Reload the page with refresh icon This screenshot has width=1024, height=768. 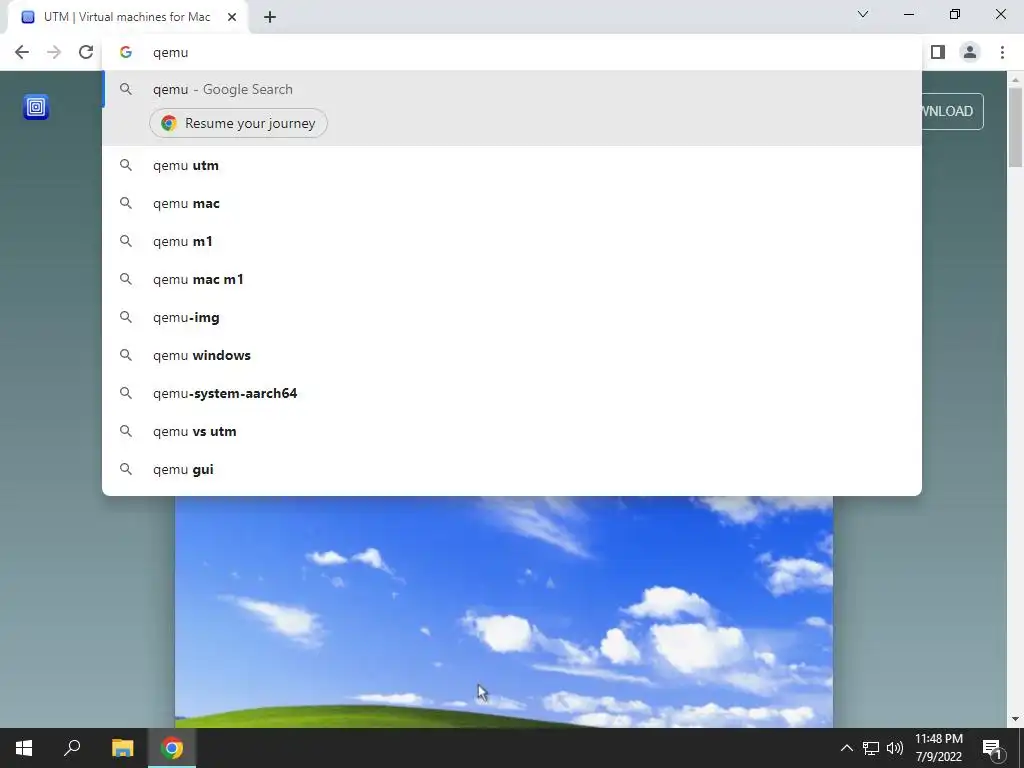[86, 52]
